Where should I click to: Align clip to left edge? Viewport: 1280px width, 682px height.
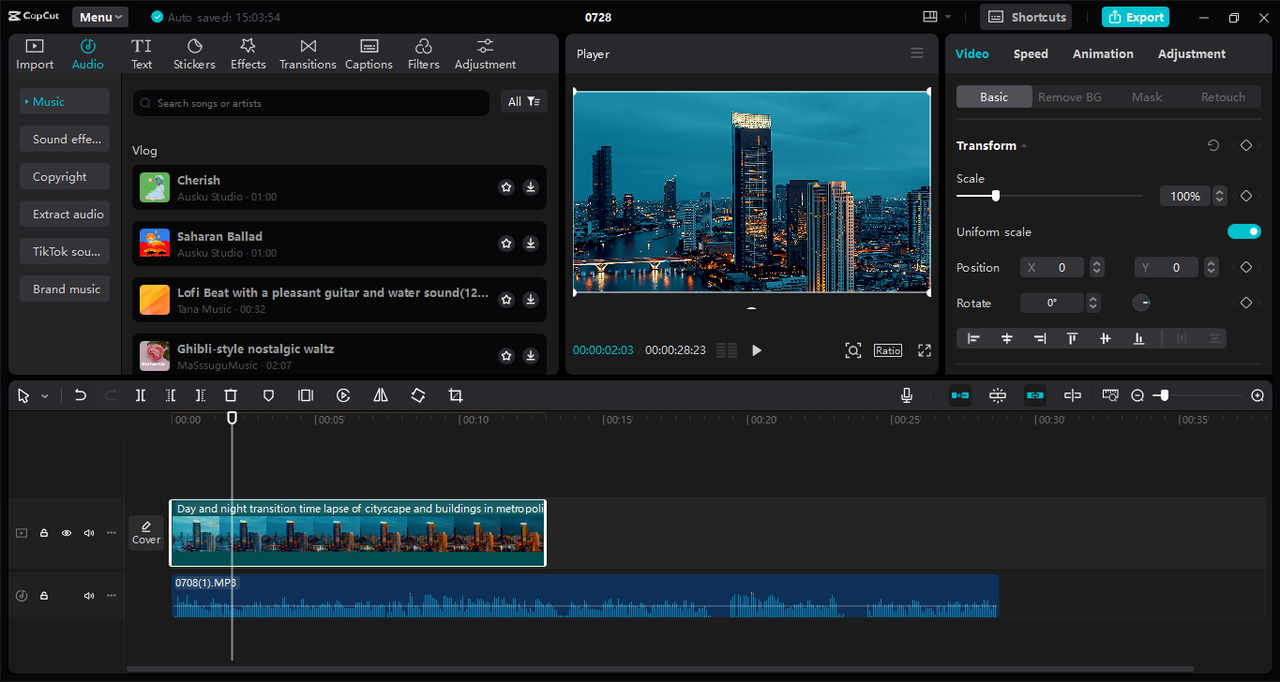[x=973, y=339]
